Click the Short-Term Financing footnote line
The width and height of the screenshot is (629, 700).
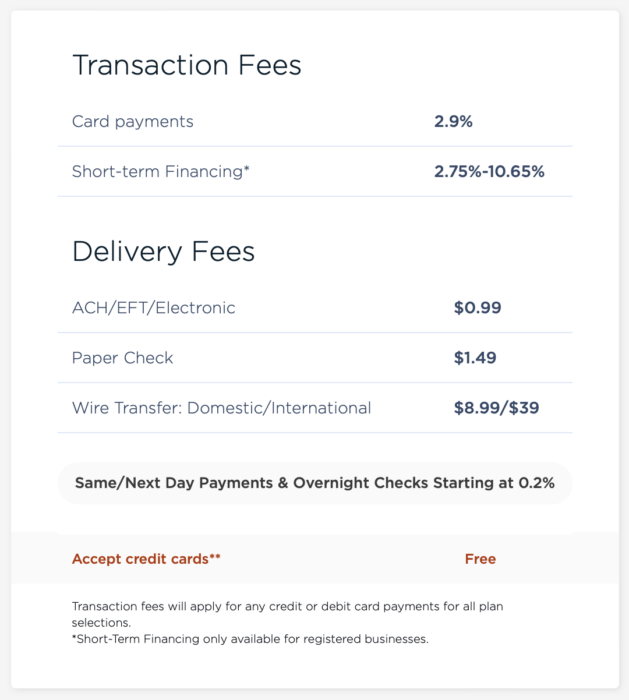coord(250,639)
